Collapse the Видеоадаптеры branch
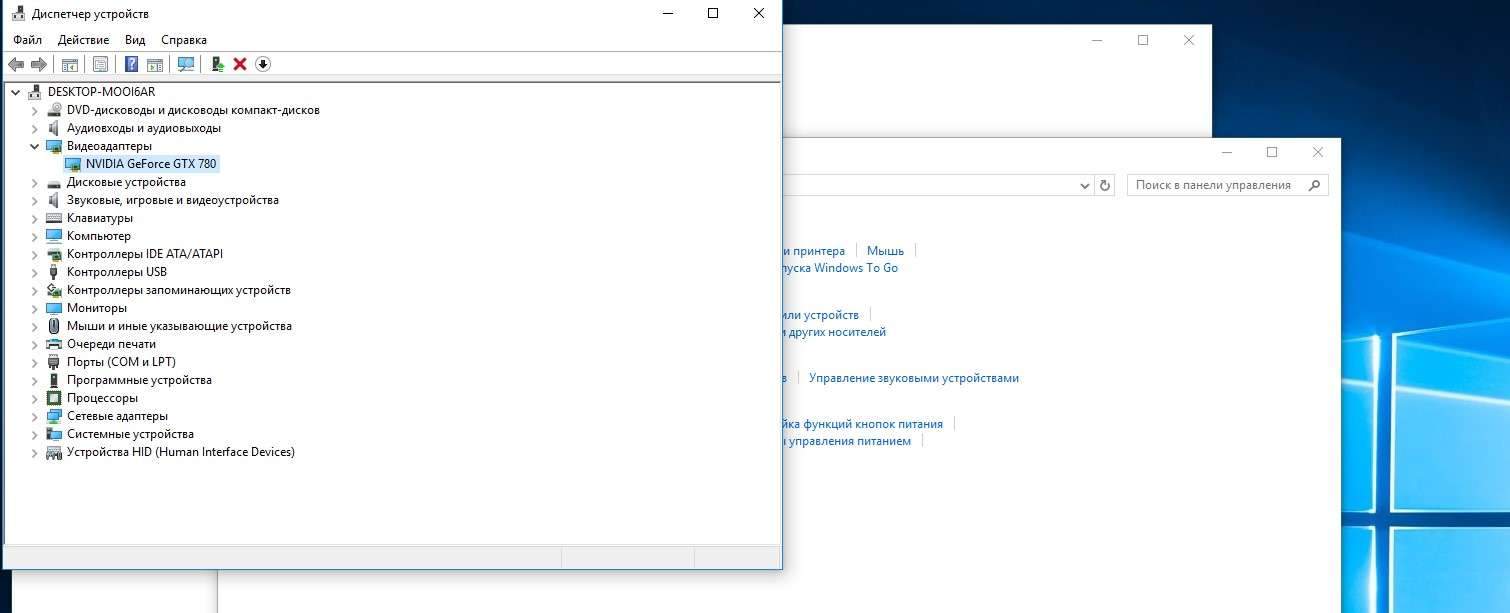This screenshot has width=1510, height=613. [x=34, y=146]
